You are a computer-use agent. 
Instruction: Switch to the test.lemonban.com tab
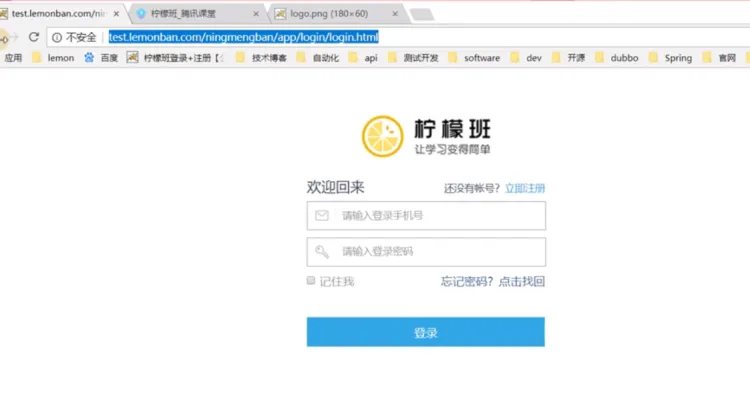pos(58,14)
